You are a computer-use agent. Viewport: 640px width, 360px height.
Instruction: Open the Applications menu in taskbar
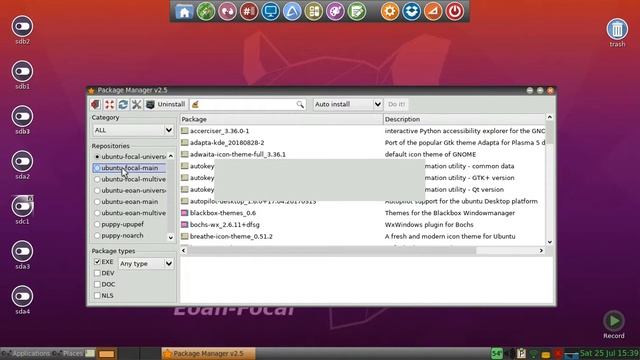[x=26, y=353]
